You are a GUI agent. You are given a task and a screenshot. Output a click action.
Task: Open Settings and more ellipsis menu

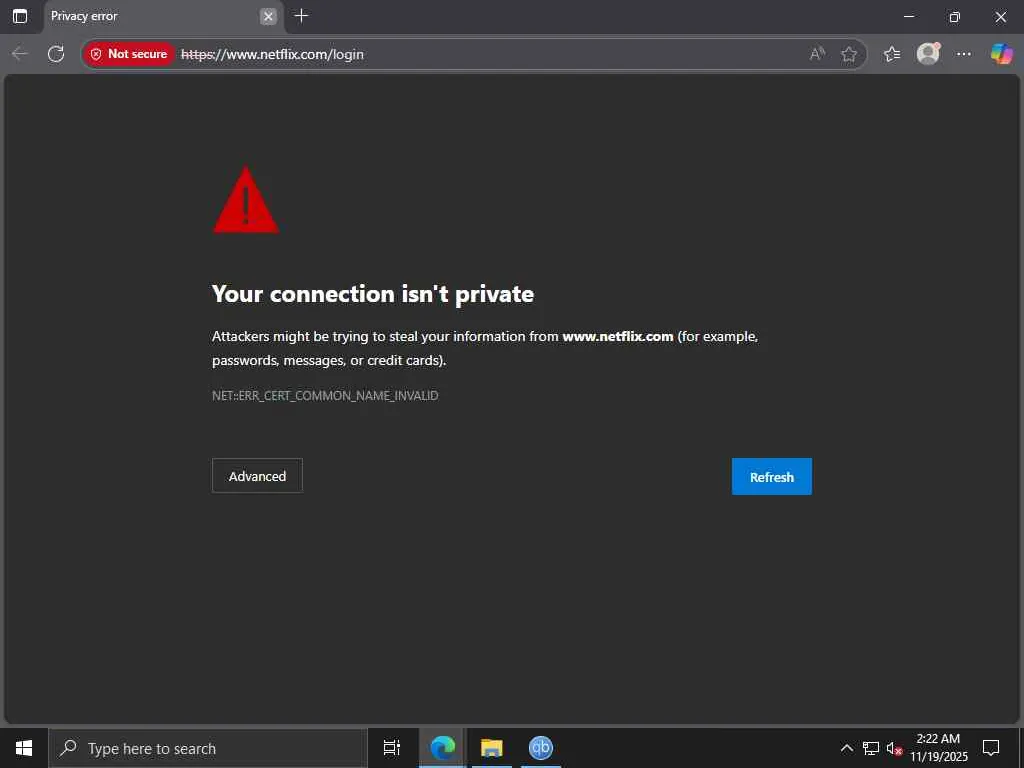click(964, 54)
